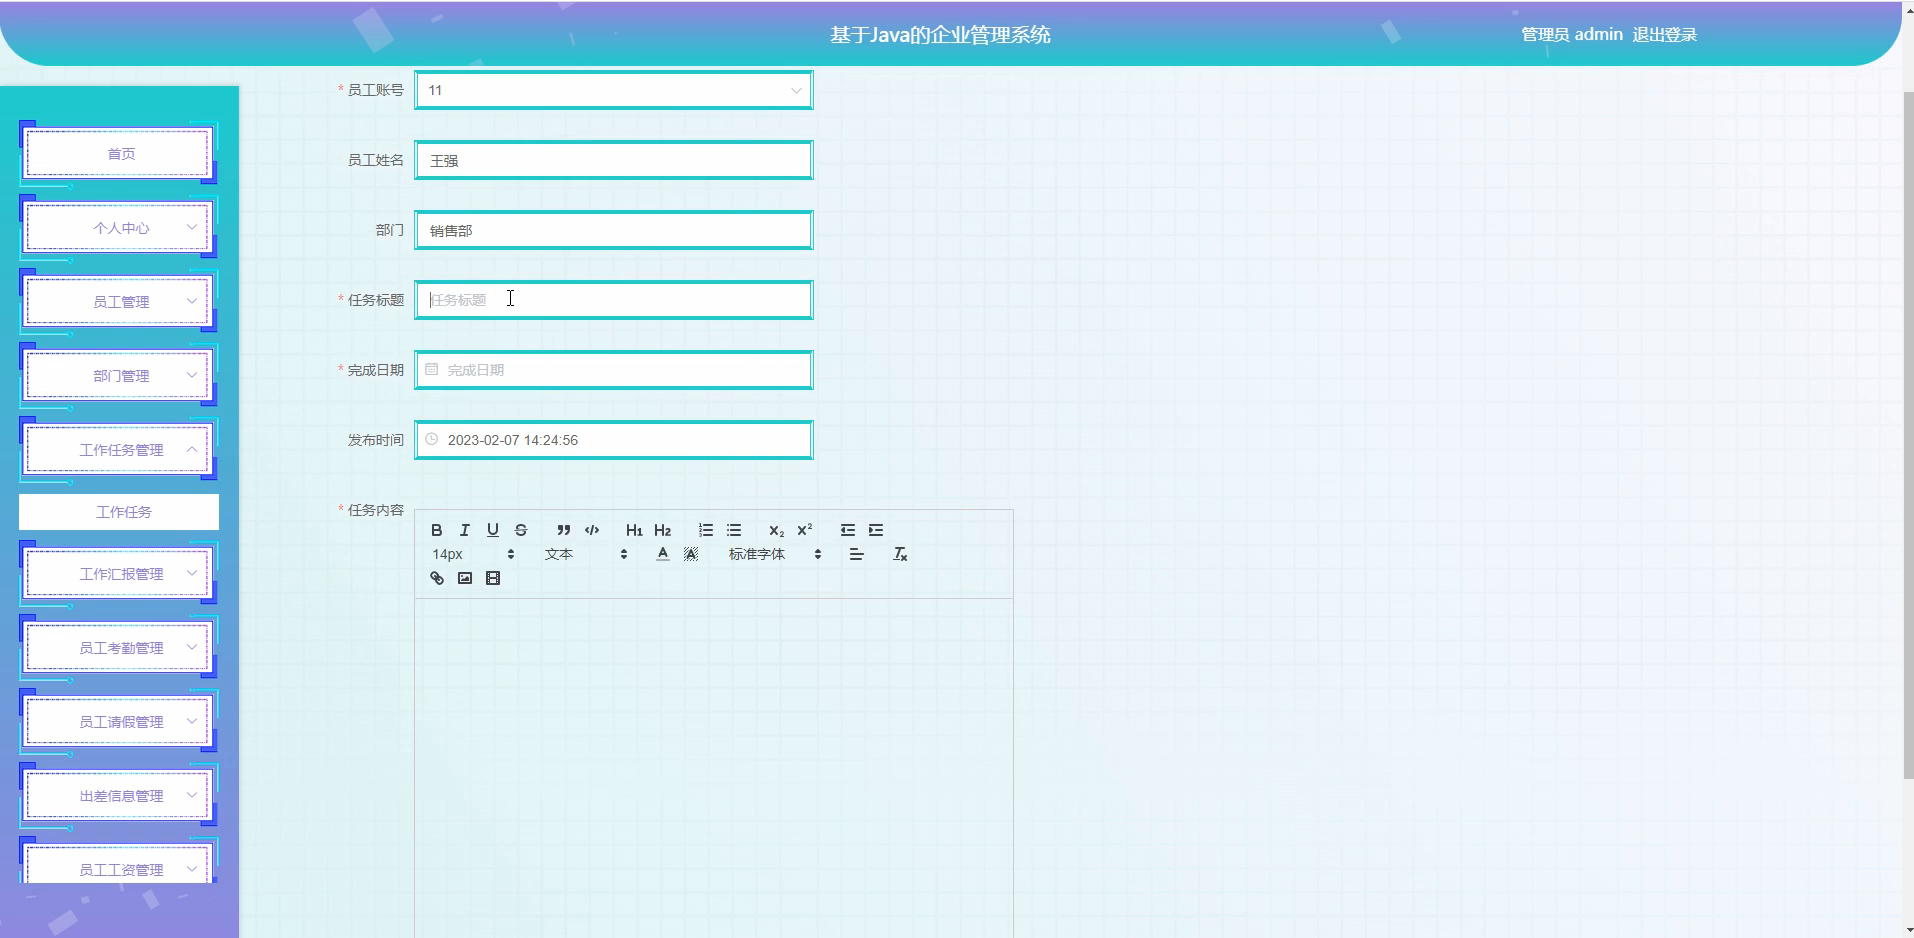Open the text alignment options
Image resolution: width=1914 pixels, height=938 pixels.
(857, 554)
